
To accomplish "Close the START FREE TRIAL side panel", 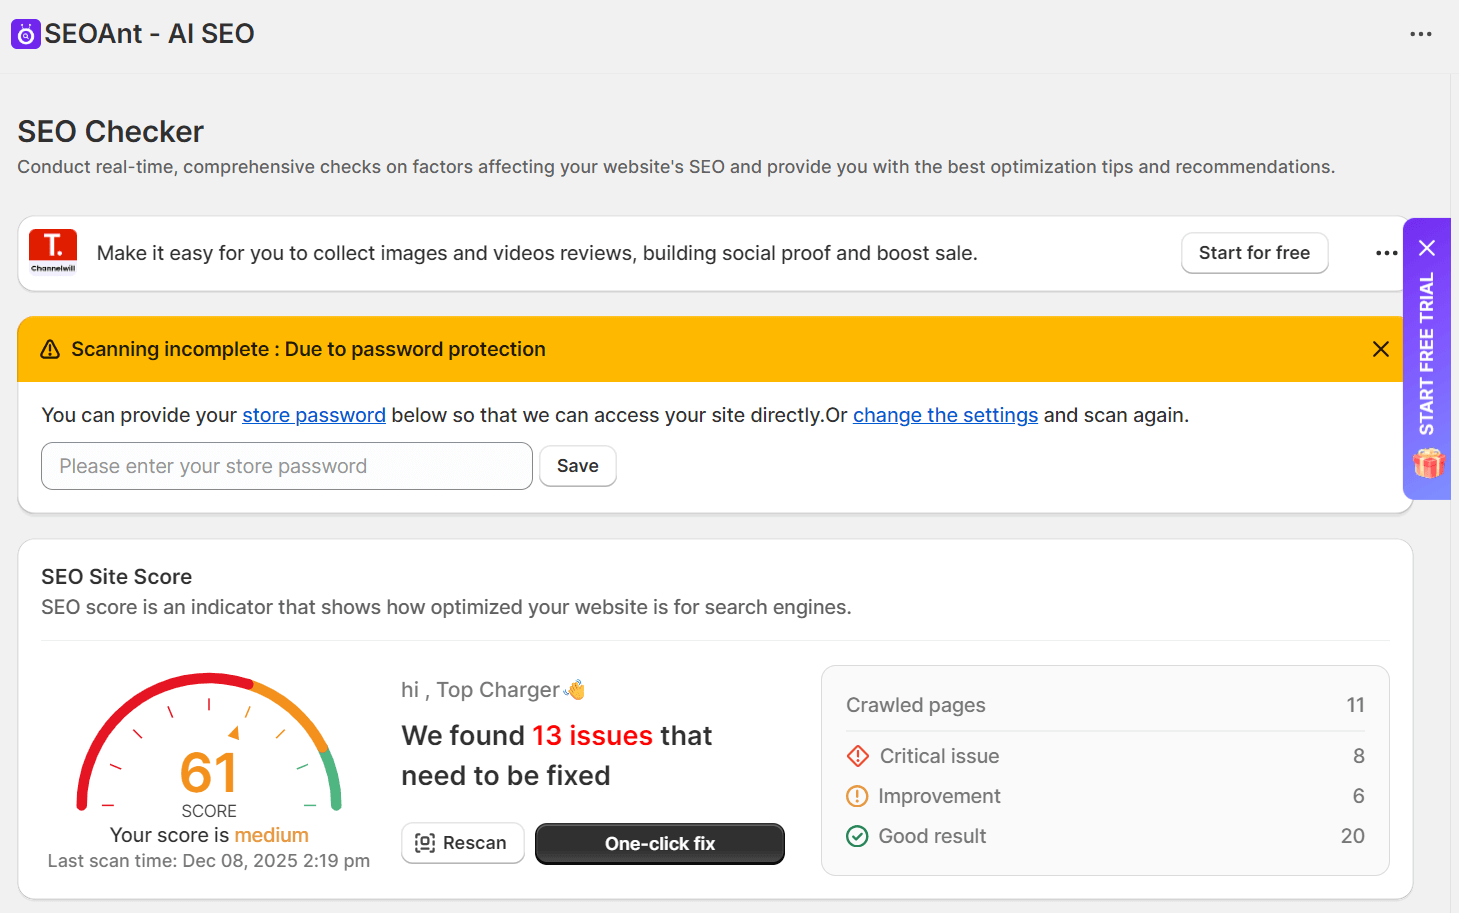I will [1427, 247].
